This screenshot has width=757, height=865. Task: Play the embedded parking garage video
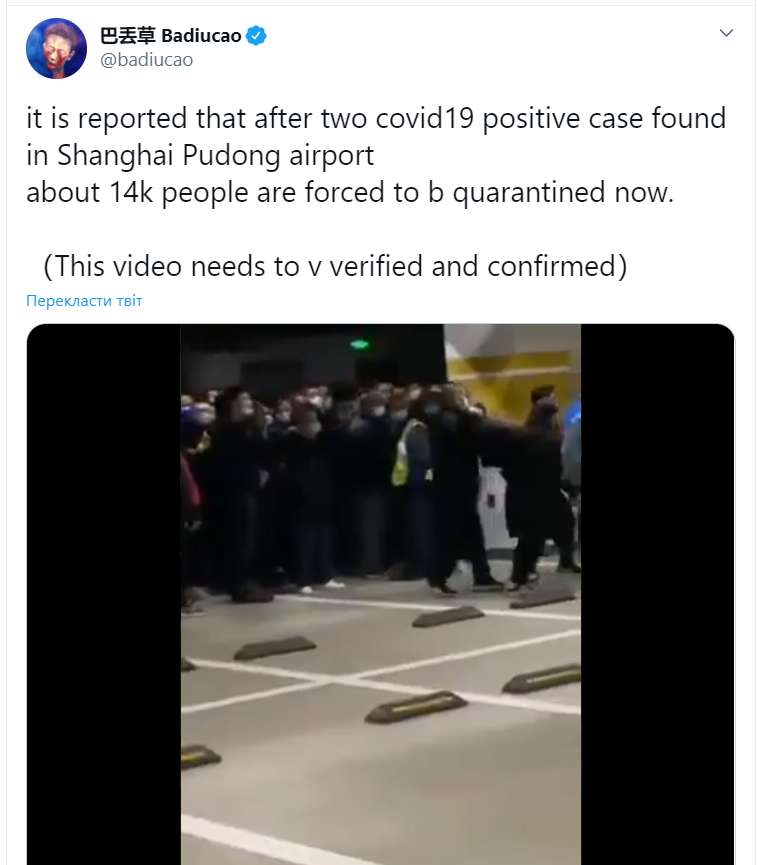click(380, 594)
